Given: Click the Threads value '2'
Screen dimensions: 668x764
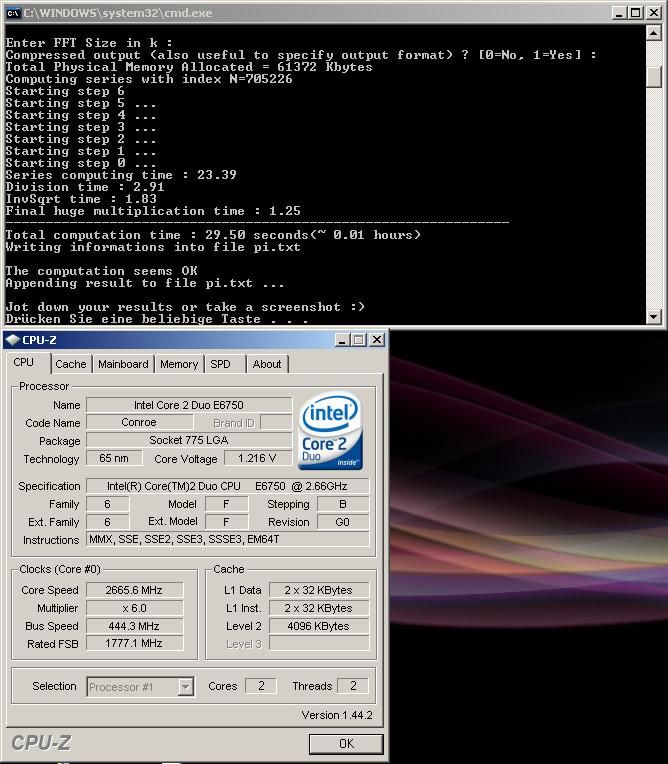Looking at the screenshot, I should pyautogui.click(x=353, y=686).
